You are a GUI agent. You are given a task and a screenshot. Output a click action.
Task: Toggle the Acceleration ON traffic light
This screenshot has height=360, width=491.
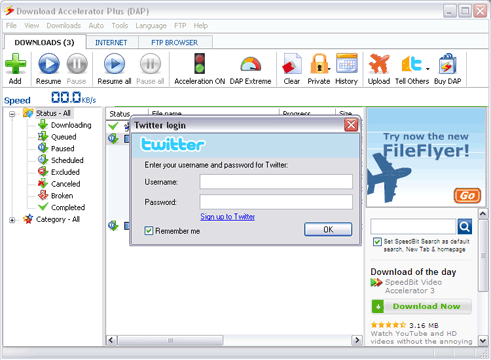pos(199,64)
